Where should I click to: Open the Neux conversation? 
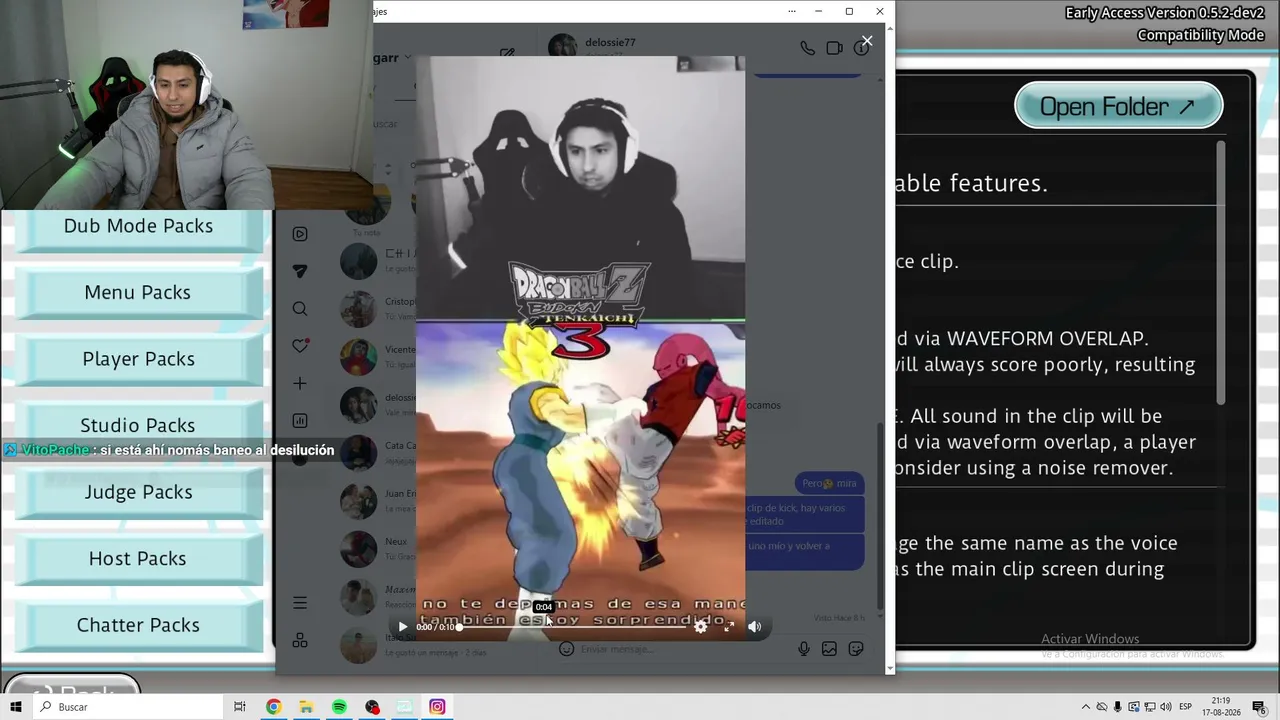click(377, 548)
